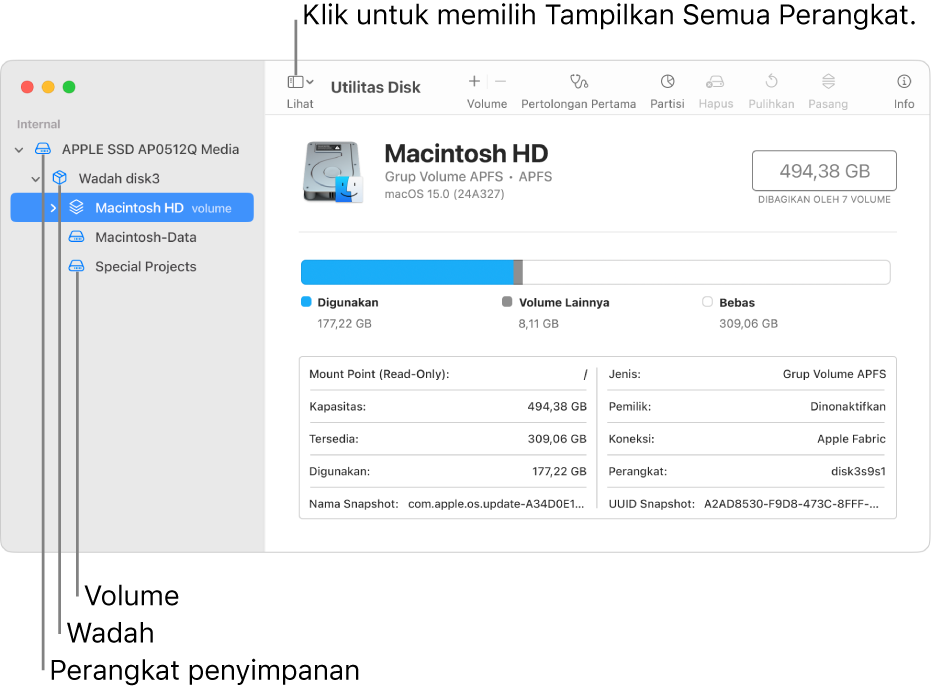This screenshot has height=692, width=931.
Task: Click the Kapasitas 494,38 GB row
Action: coord(448,406)
